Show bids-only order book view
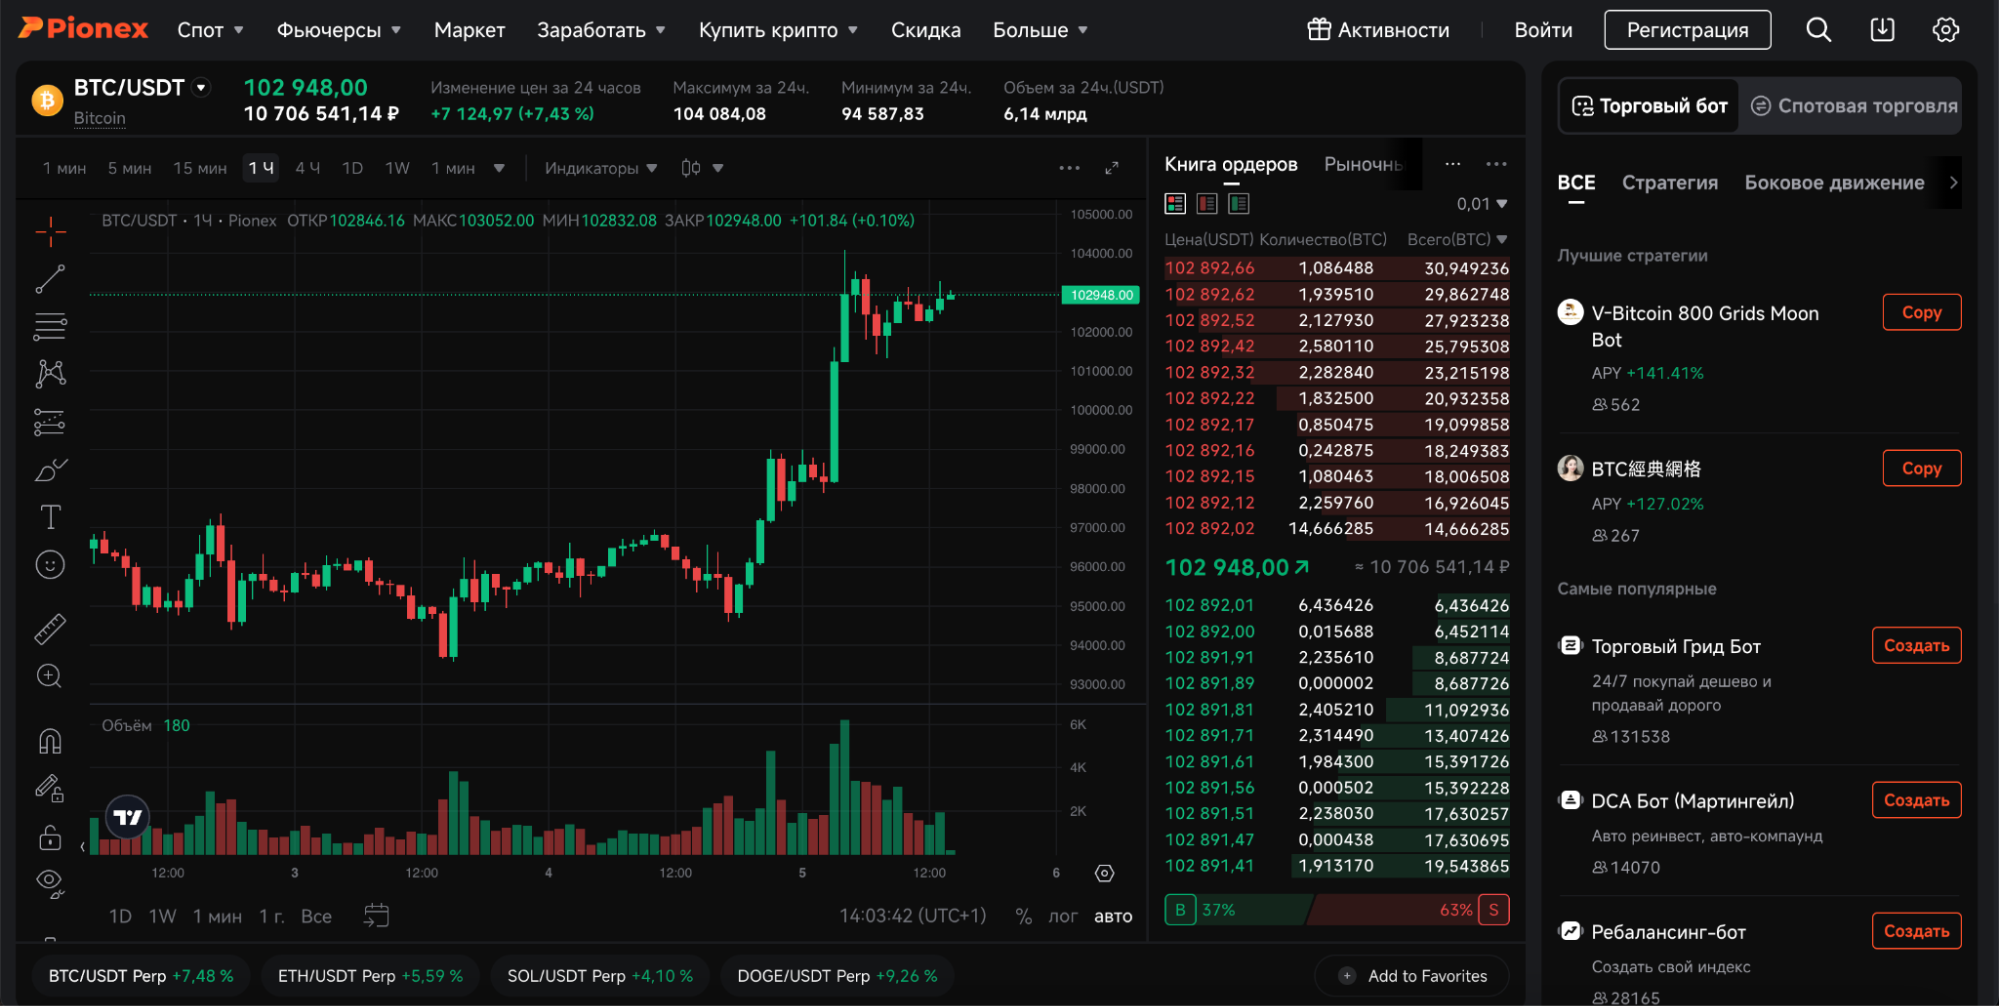Image resolution: width=1999 pixels, height=1007 pixels. coord(1239,204)
